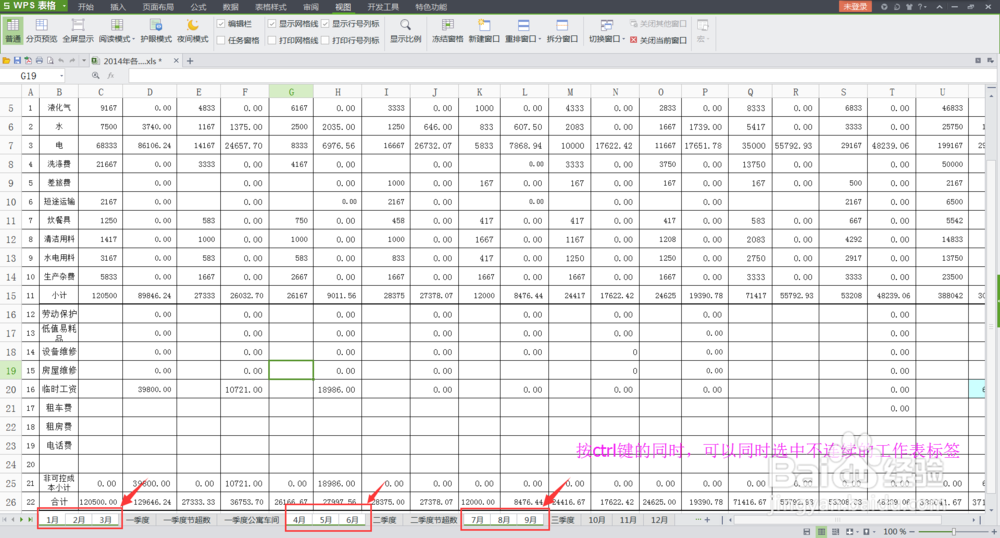
Task: Select the 12月 sheet tab
Action: click(x=659, y=520)
